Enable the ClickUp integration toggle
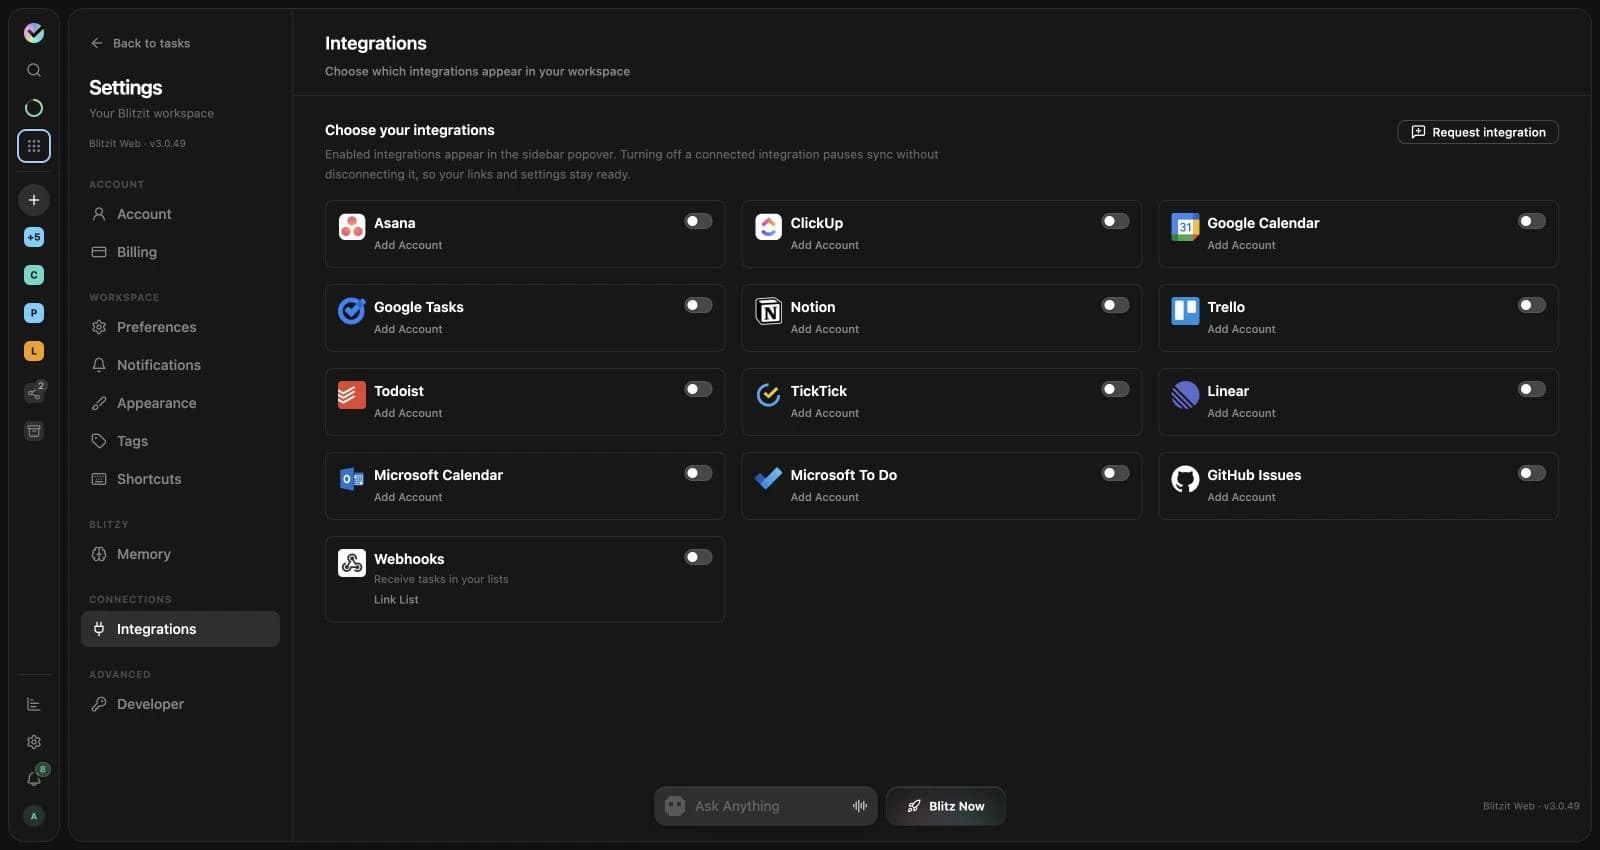Image resolution: width=1600 pixels, height=850 pixels. pos(1115,221)
